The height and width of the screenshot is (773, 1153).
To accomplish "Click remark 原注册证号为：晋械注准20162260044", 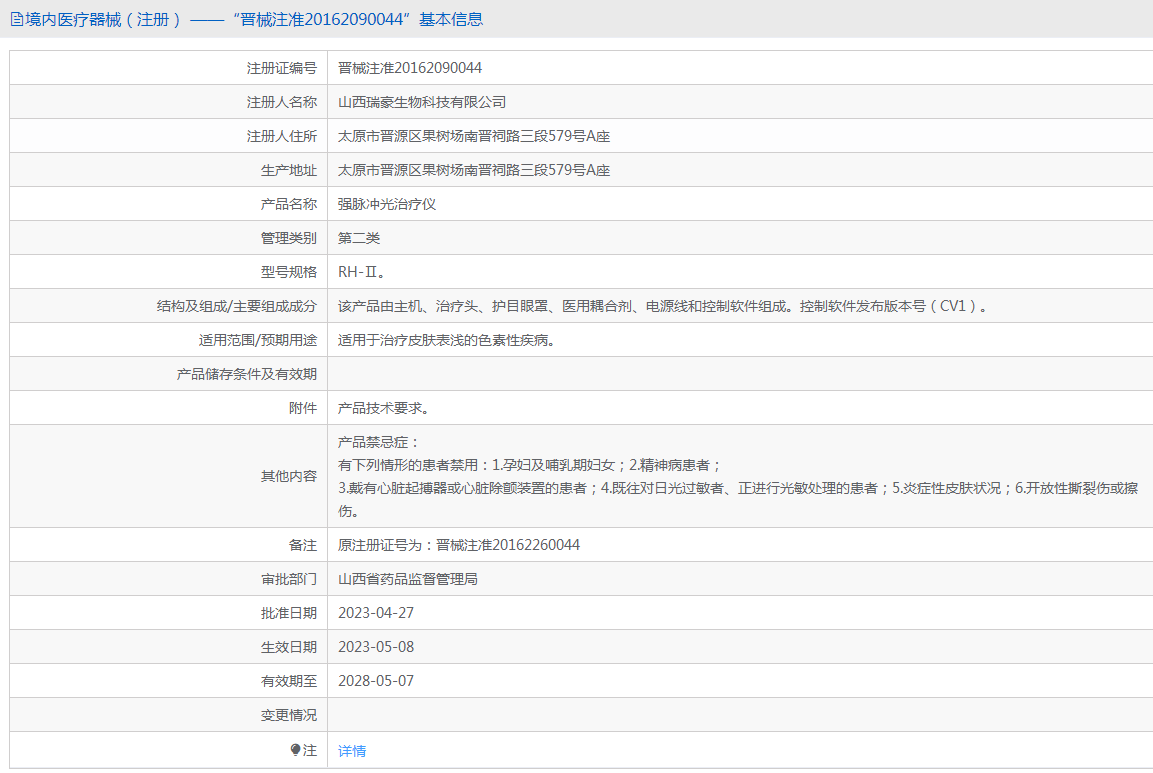I will [x=459, y=545].
